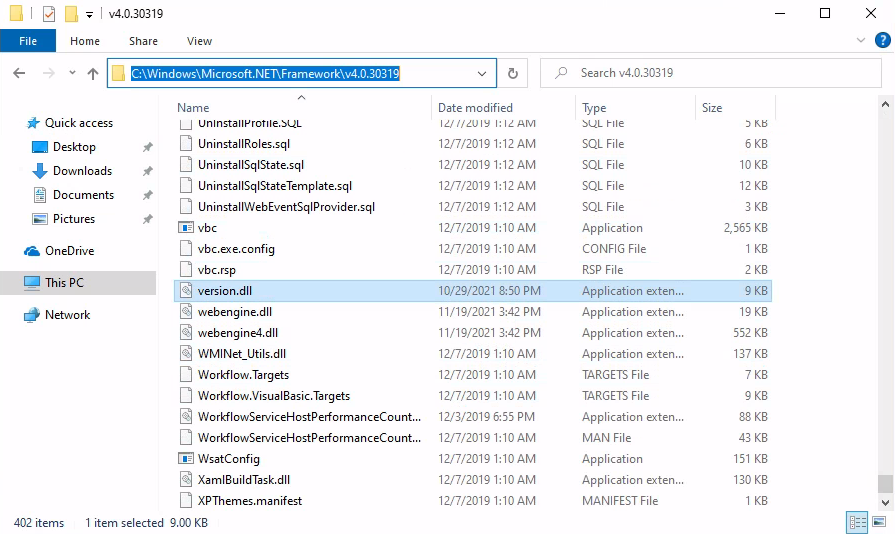Click the Downloads arrow icon in sidebar
Image resolution: width=895 pixels, height=534 pixels.
pos(39,171)
